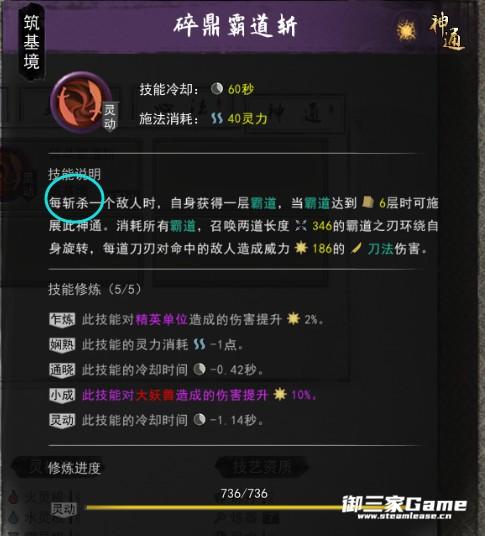
Task: Select the 通晓 training tier badge
Action: [62, 370]
